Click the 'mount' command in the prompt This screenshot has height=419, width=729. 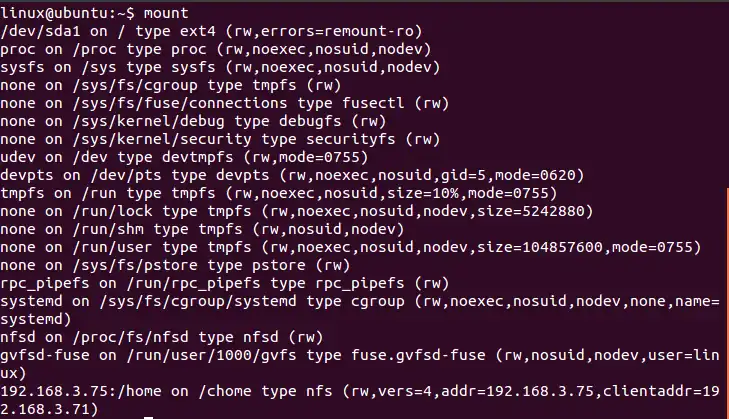click(x=167, y=12)
